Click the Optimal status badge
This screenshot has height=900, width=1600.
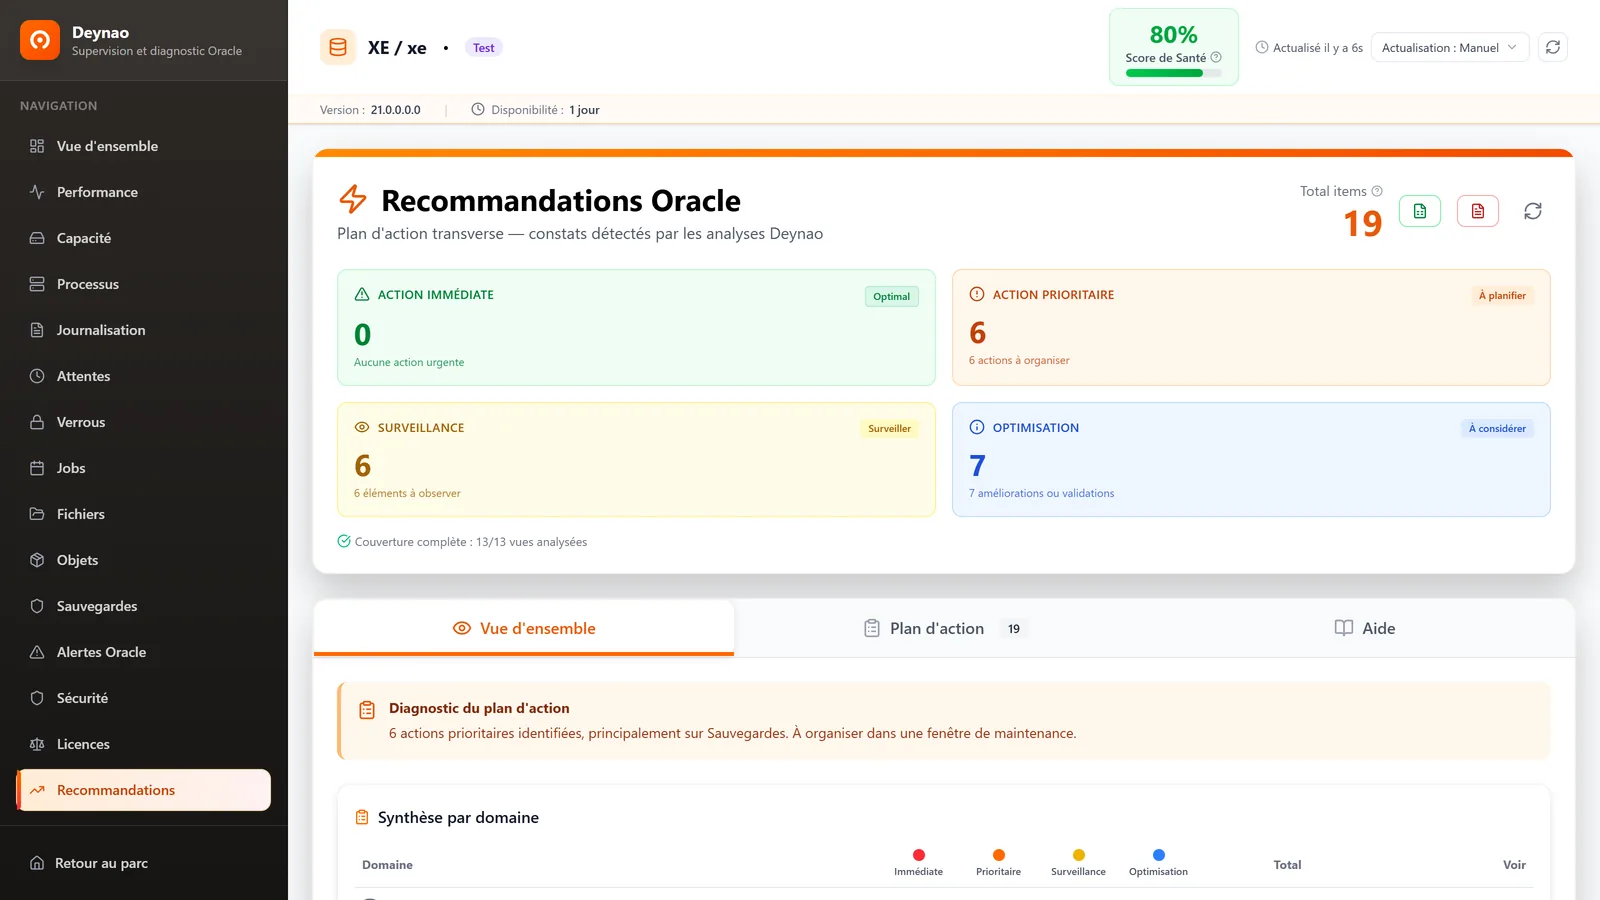(891, 296)
